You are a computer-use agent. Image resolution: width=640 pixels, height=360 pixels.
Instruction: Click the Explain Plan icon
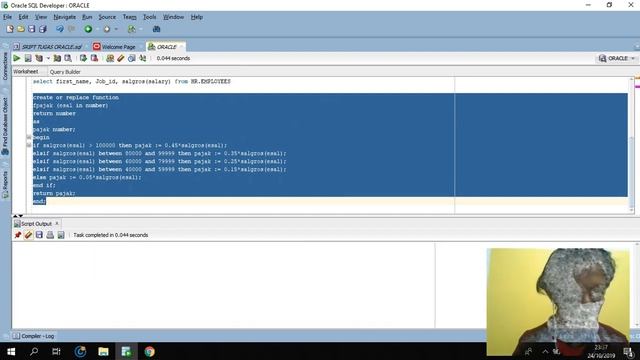(39, 58)
